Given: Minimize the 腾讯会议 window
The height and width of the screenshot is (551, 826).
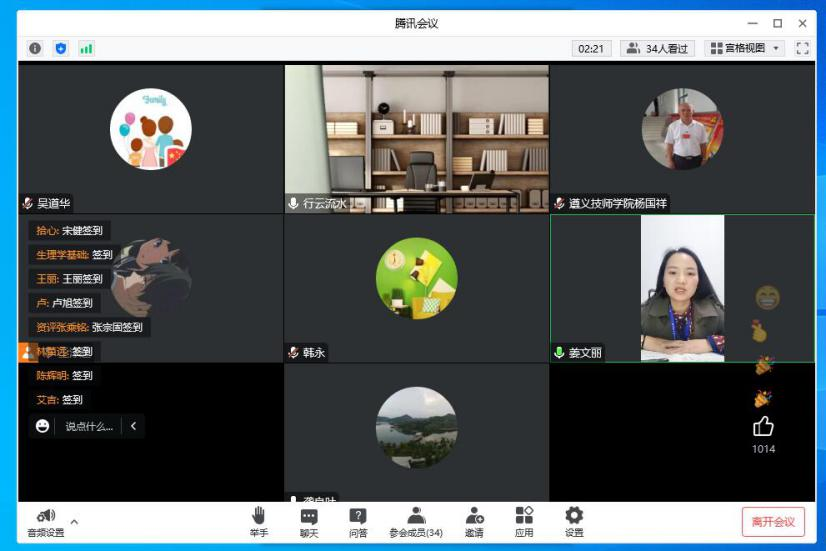Looking at the screenshot, I should [x=752, y=23].
